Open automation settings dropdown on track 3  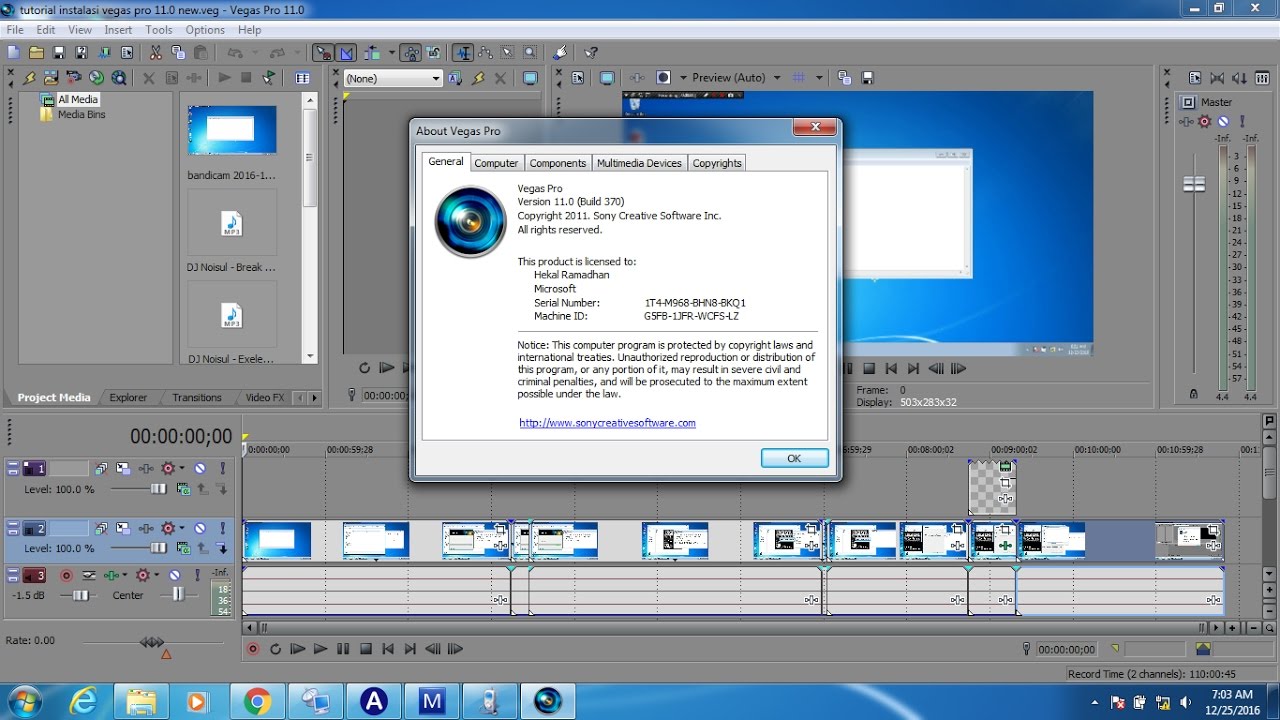click(155, 575)
